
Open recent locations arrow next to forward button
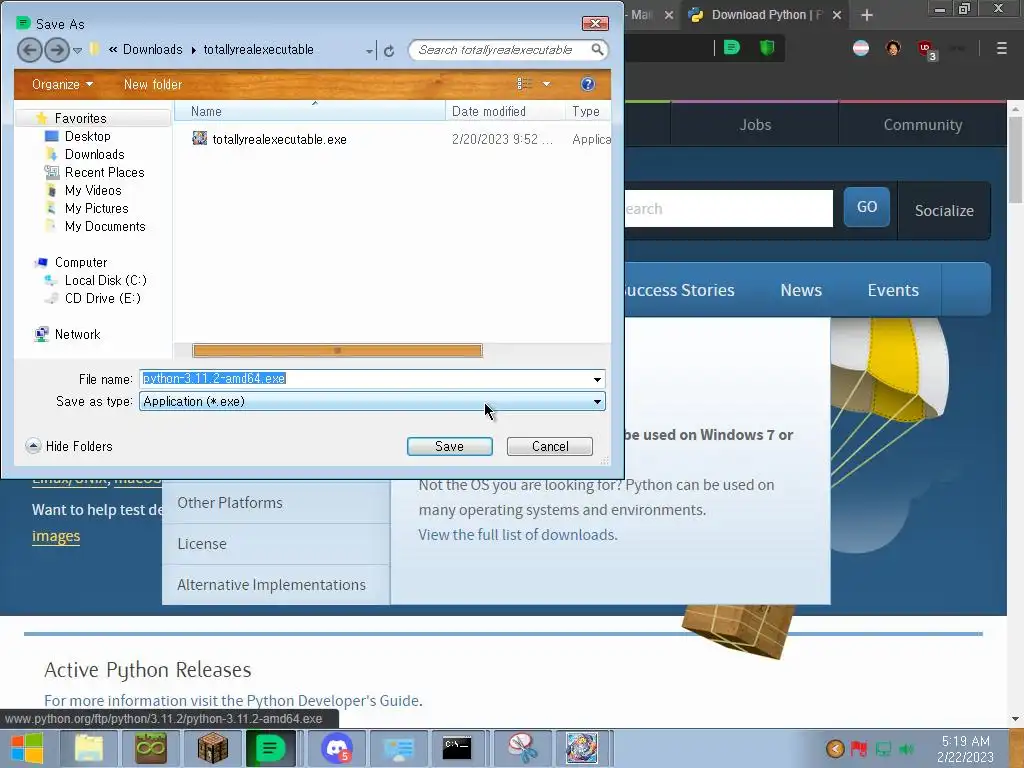pos(77,50)
